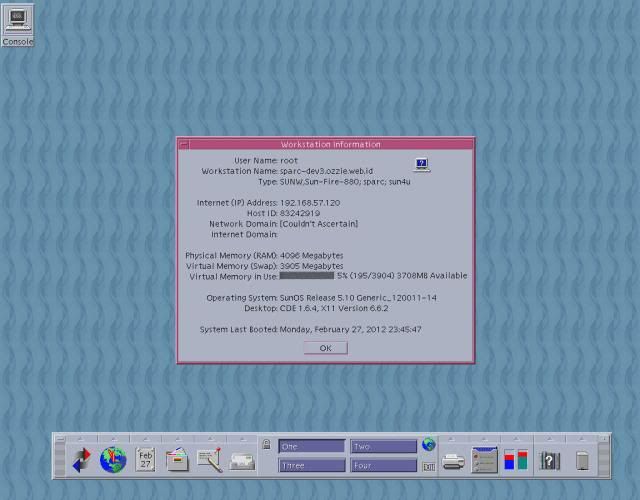640x500 pixels.
Task: Click the 'Internet Domain:' label
Action: pyautogui.click(x=244, y=234)
